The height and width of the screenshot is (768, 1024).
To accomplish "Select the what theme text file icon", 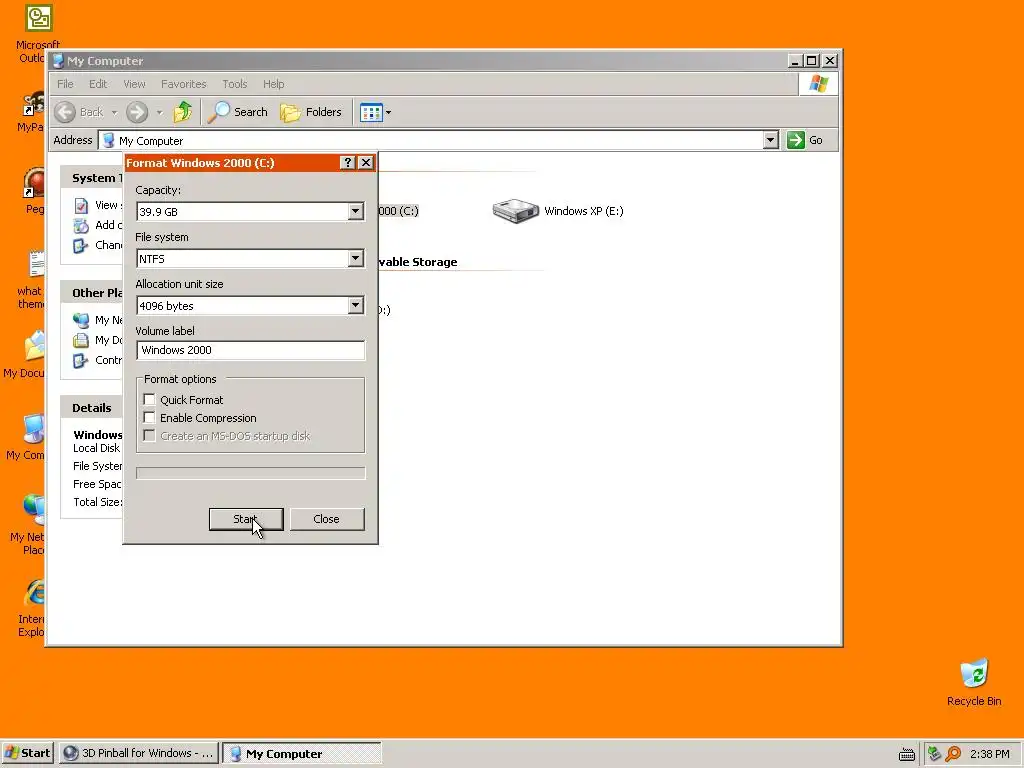I will (36, 264).
